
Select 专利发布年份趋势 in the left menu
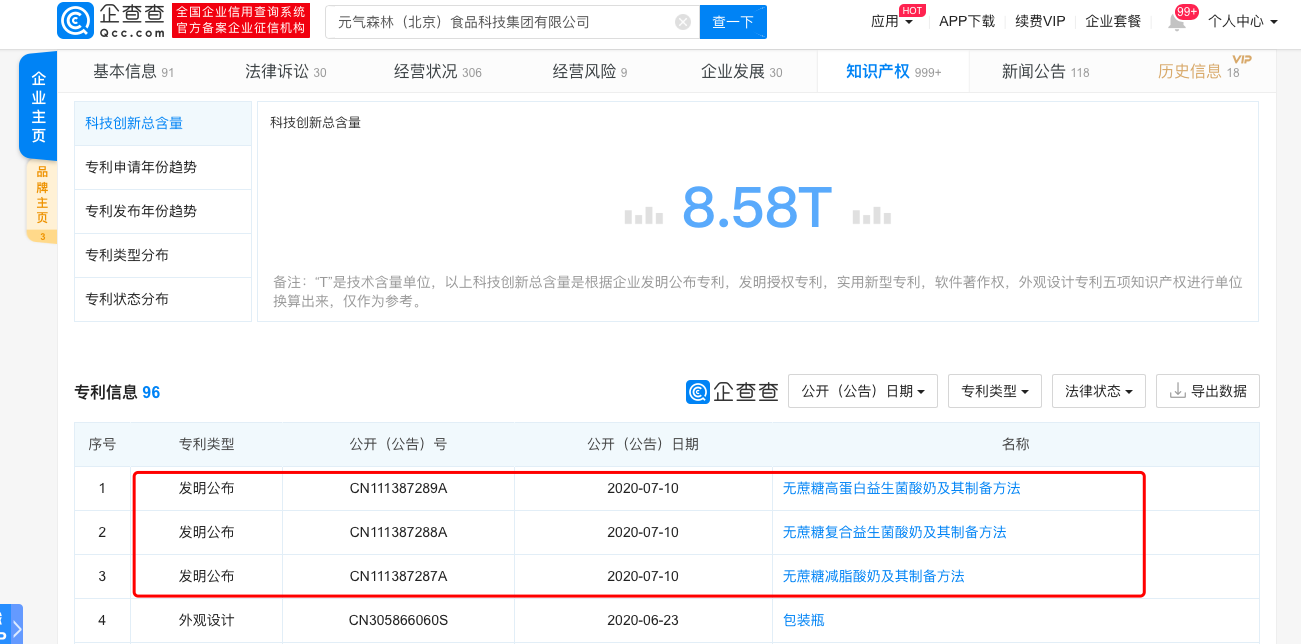click(x=163, y=211)
